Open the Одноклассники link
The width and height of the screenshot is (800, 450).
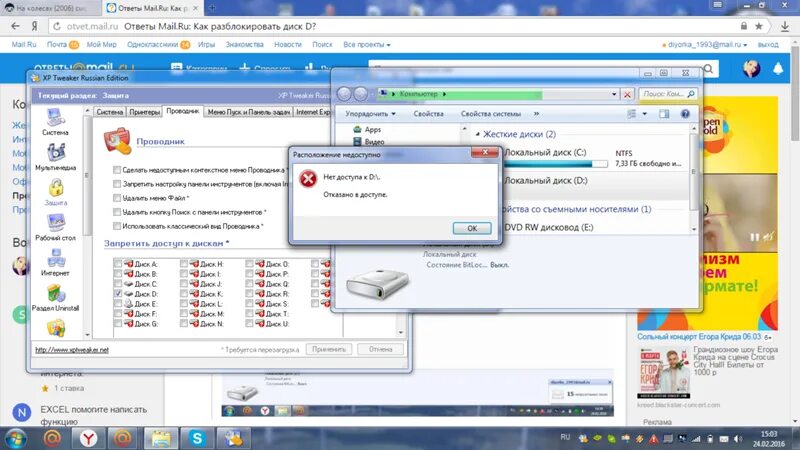point(152,45)
